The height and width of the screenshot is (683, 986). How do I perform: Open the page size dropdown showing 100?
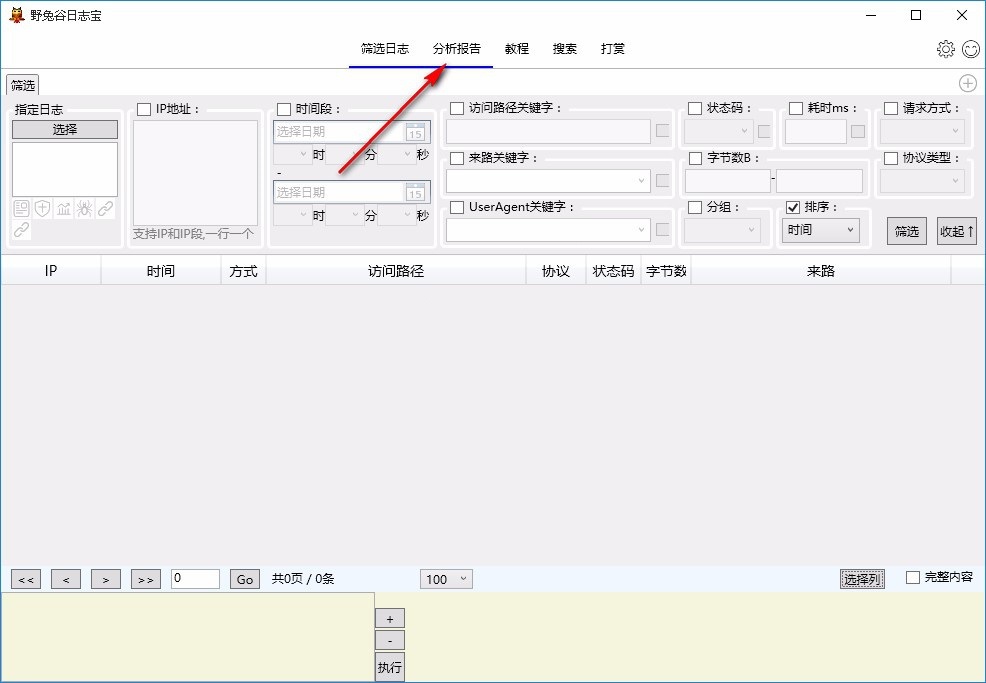pyautogui.click(x=446, y=579)
